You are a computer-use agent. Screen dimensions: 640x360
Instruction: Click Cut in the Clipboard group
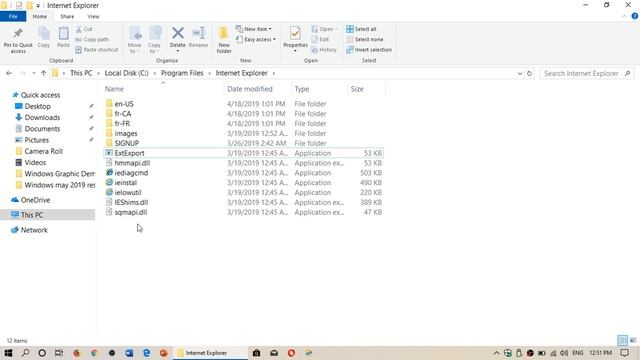click(x=84, y=29)
